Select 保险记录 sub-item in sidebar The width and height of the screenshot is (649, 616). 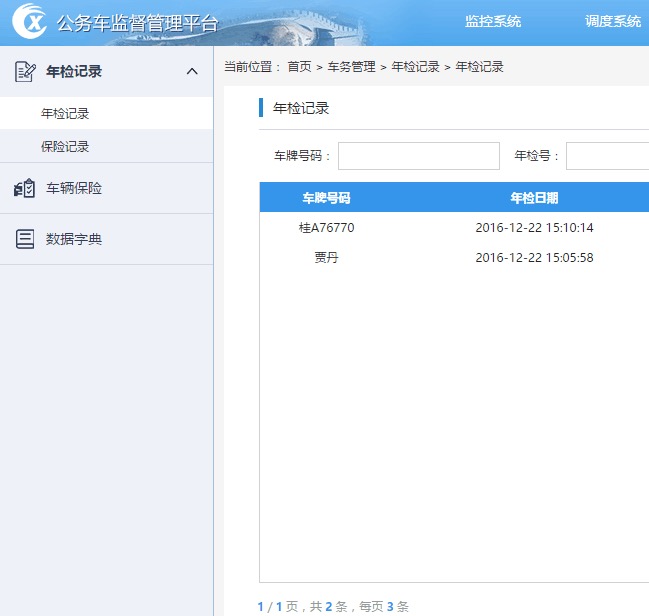click(65, 146)
